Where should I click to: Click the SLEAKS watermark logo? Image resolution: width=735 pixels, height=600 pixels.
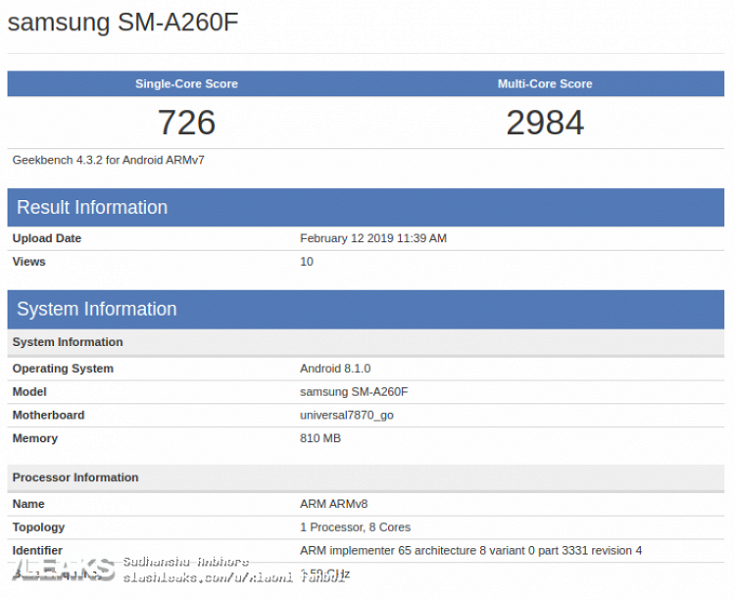pos(63,569)
